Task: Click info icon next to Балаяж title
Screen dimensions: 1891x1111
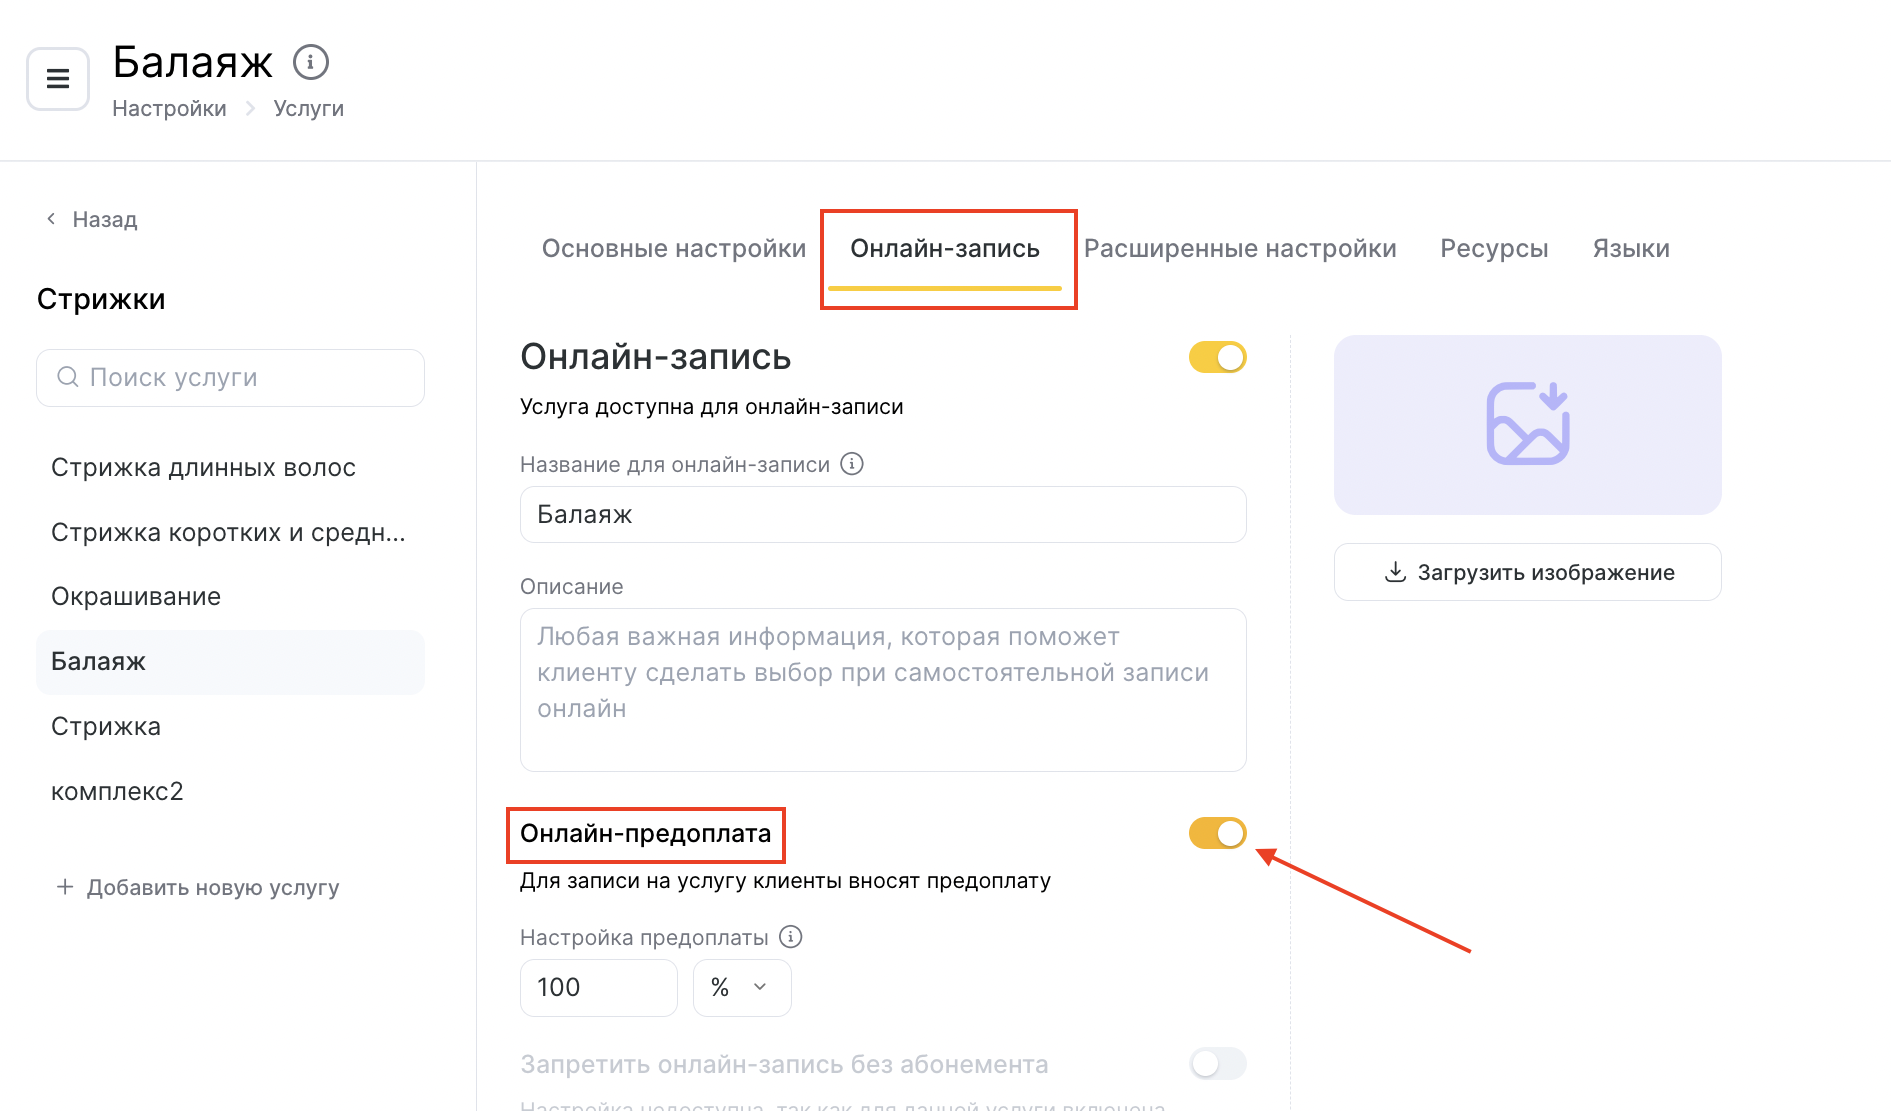Action: click(x=311, y=62)
